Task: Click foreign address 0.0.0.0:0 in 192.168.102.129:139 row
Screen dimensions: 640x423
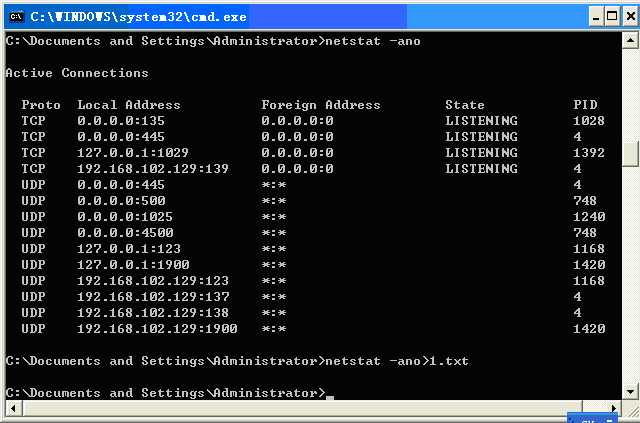Action: click(297, 169)
